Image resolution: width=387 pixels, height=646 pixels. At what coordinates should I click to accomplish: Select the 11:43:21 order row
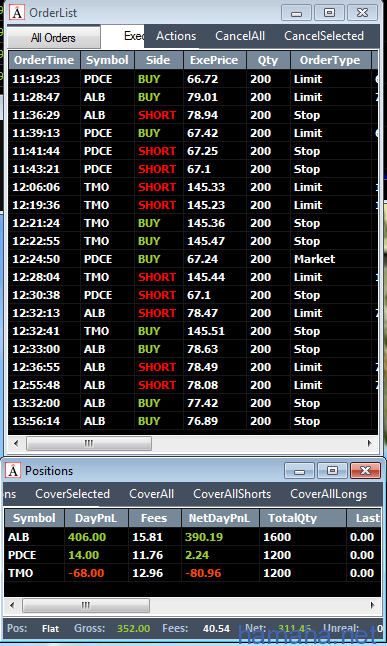(193, 169)
